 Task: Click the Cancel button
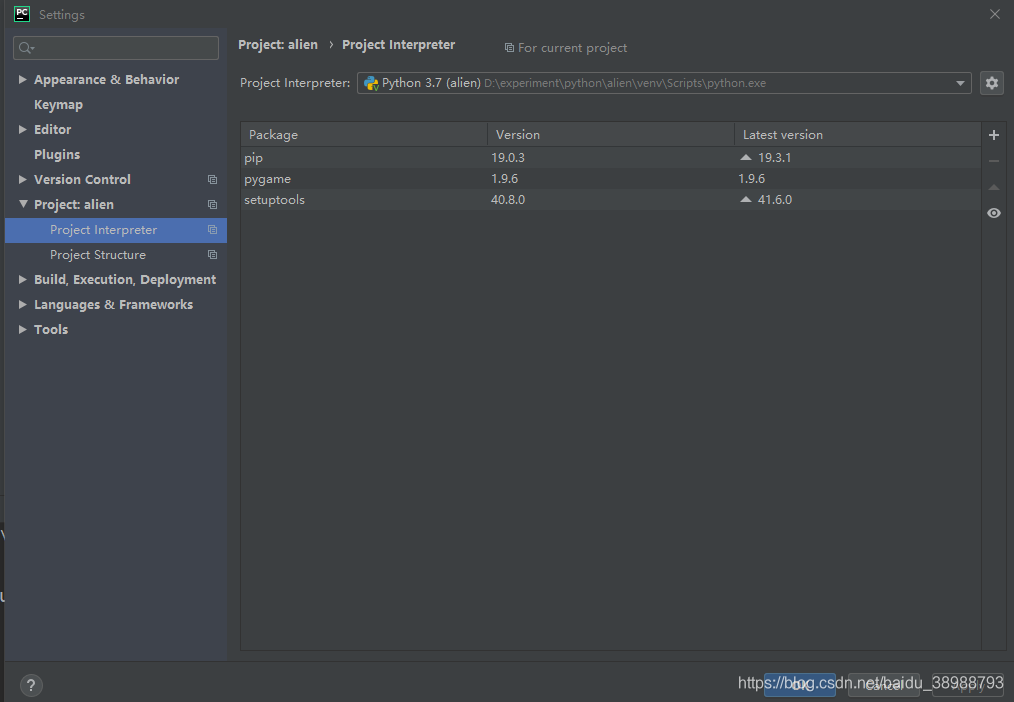point(884,686)
